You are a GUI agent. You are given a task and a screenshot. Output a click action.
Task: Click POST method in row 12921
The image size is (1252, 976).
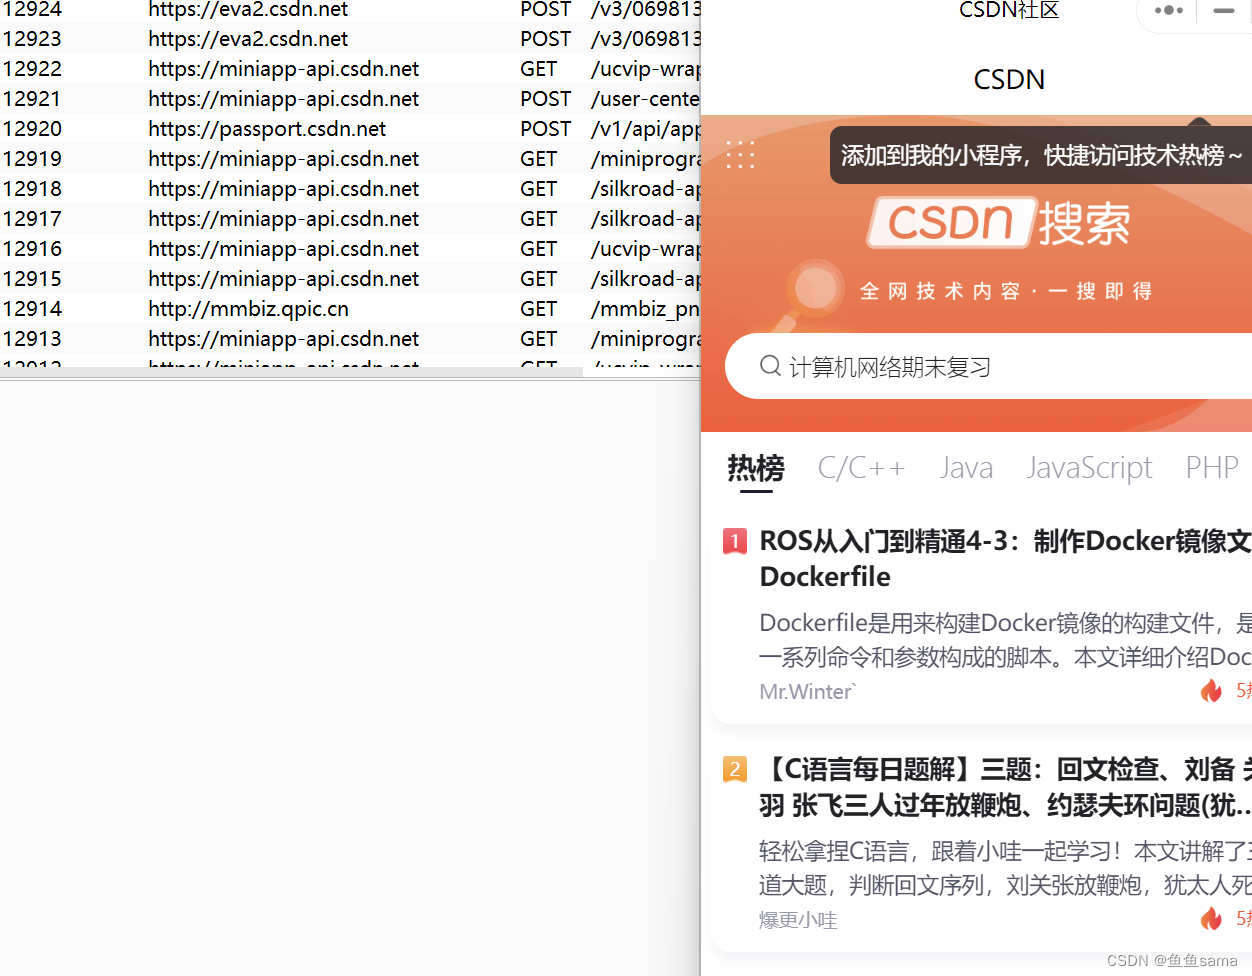tap(545, 99)
